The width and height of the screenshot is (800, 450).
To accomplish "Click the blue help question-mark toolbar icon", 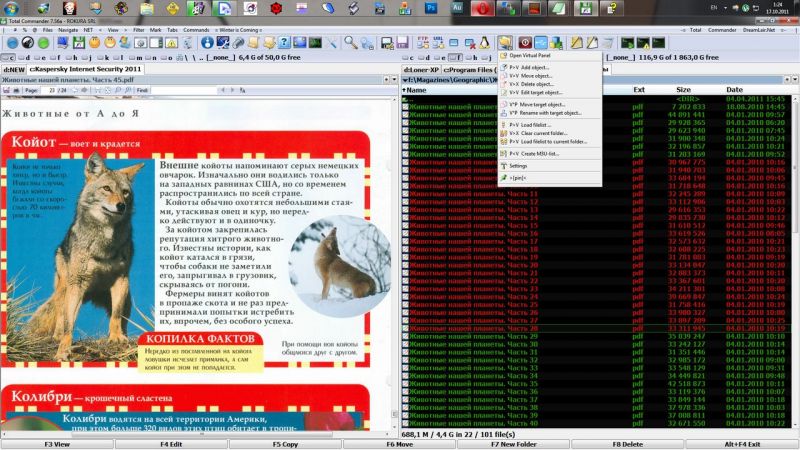I will click(284, 43).
